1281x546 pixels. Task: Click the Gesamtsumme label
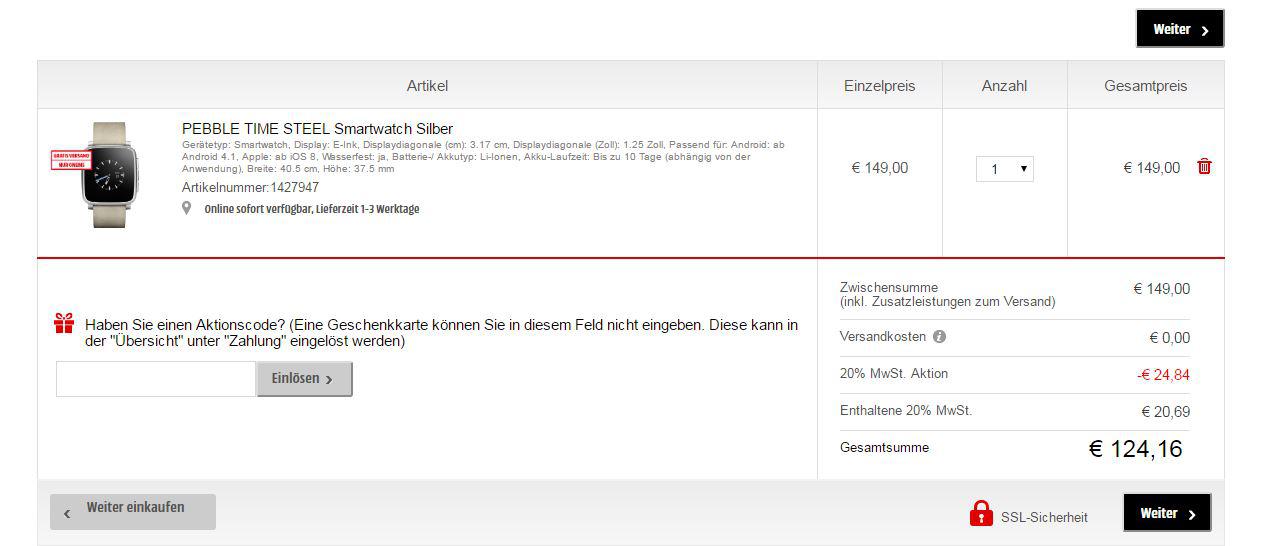pos(884,447)
